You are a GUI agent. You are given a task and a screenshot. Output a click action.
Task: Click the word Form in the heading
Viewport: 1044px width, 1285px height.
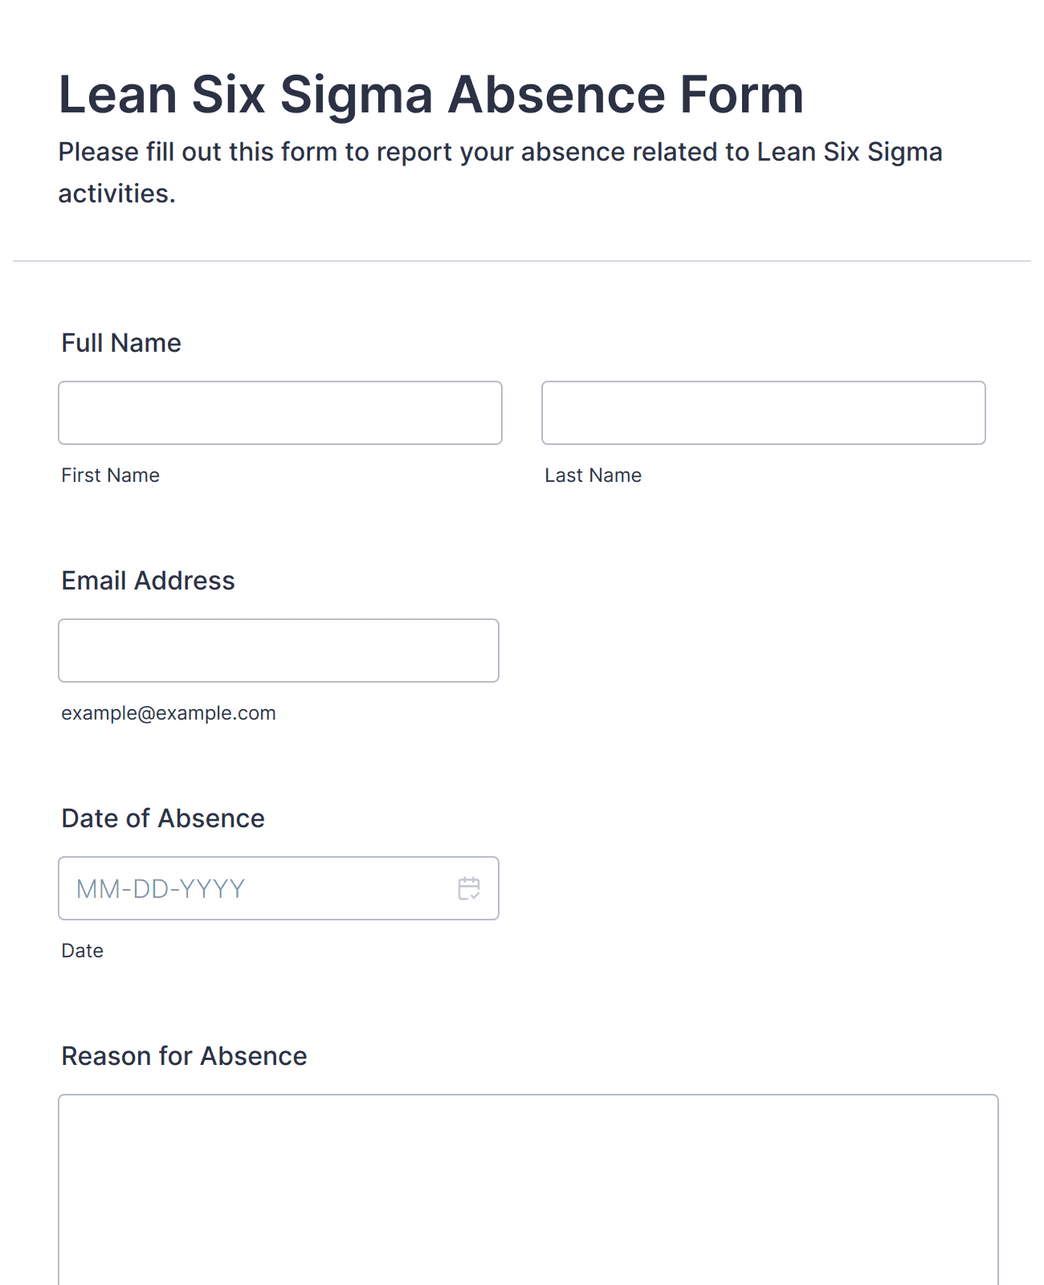[742, 95]
